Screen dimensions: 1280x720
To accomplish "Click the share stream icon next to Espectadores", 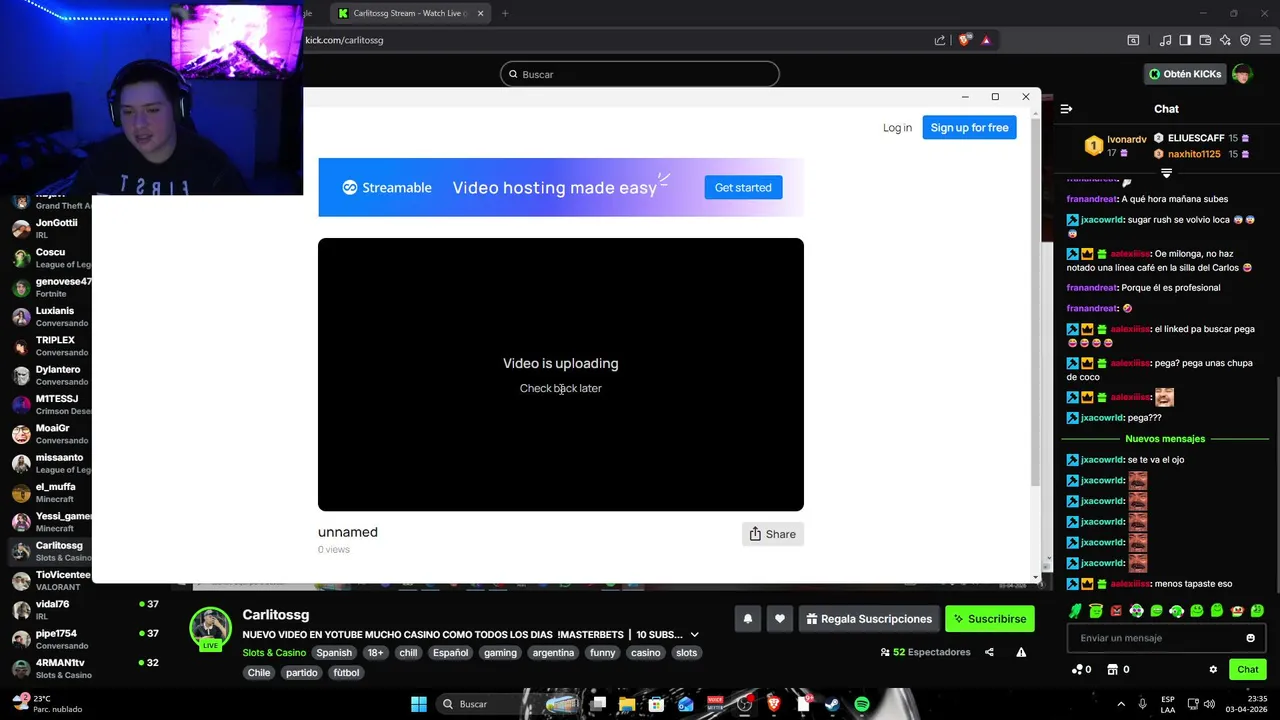I will pyautogui.click(x=989, y=652).
